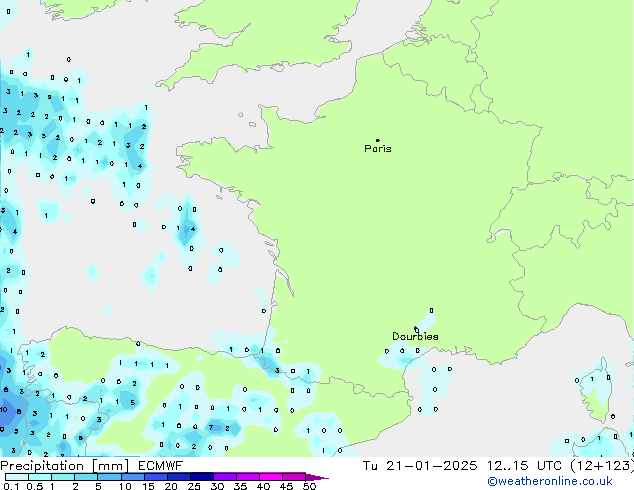
Task: Select the 20 mm legend color swatch
Action: click(x=179, y=477)
